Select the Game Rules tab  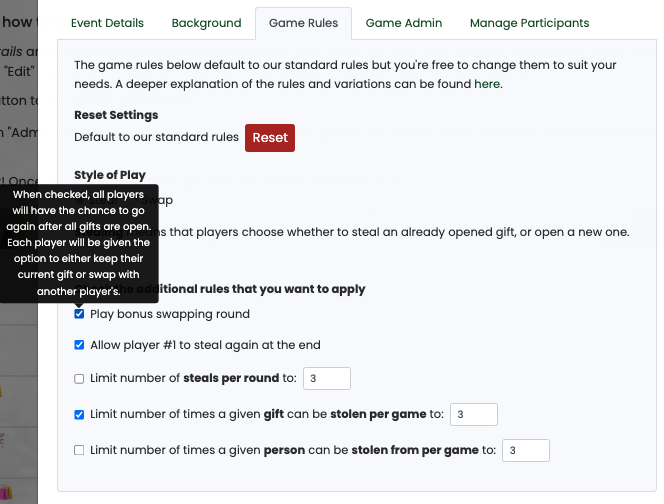click(x=303, y=23)
